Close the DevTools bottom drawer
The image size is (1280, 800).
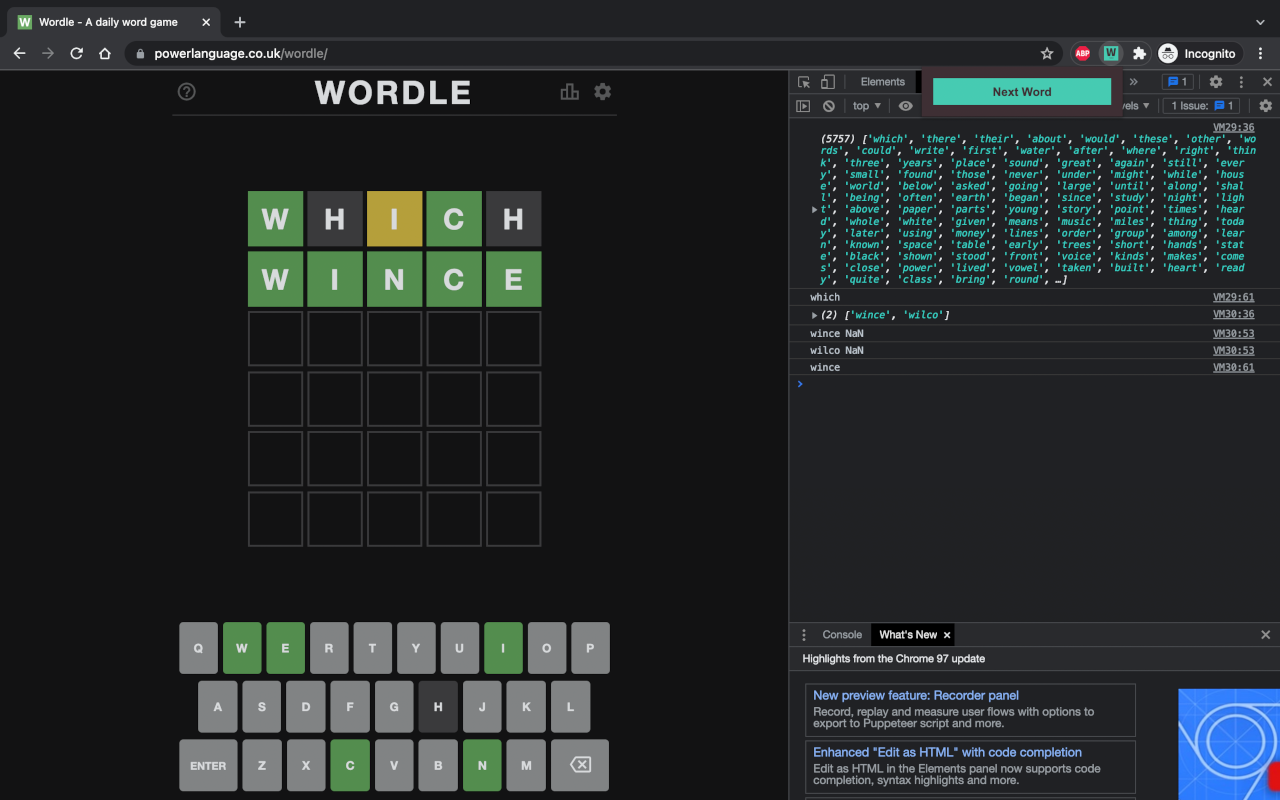click(1265, 635)
